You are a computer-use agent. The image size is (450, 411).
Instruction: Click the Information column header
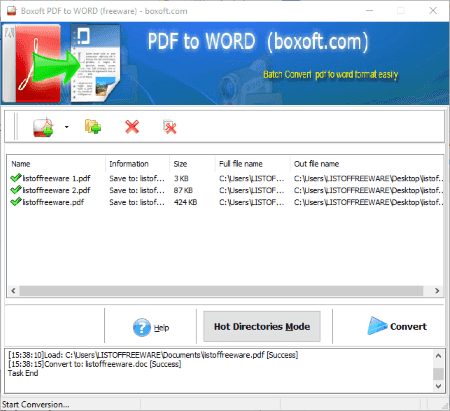137,164
